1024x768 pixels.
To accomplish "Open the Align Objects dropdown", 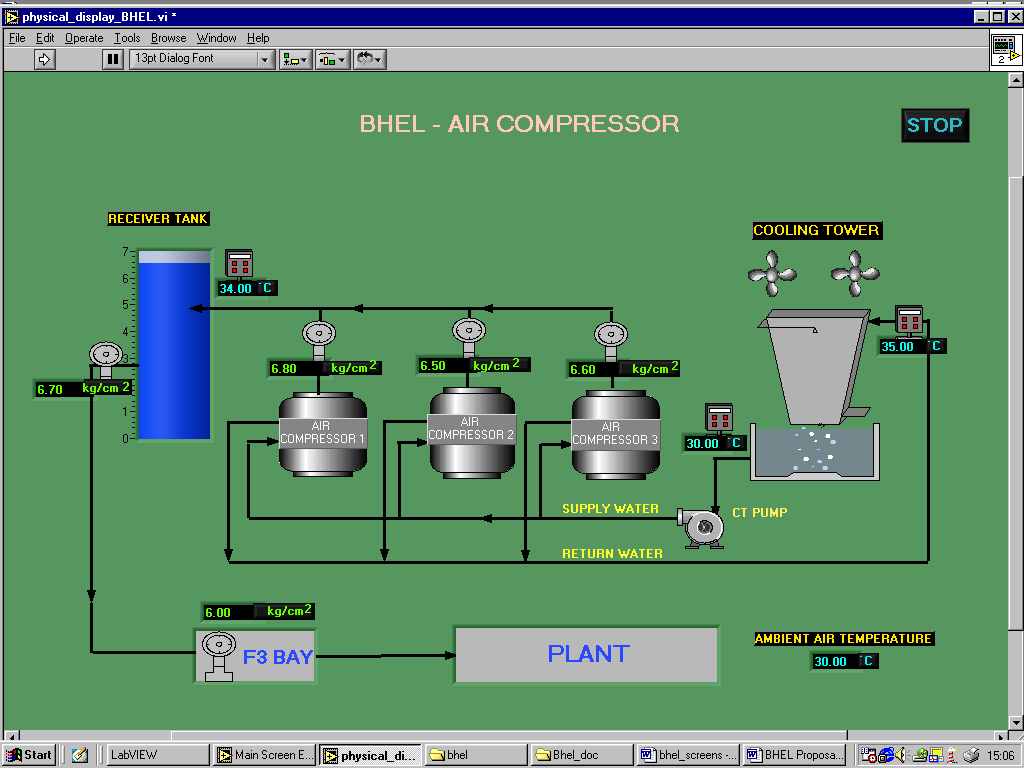I will [296, 59].
